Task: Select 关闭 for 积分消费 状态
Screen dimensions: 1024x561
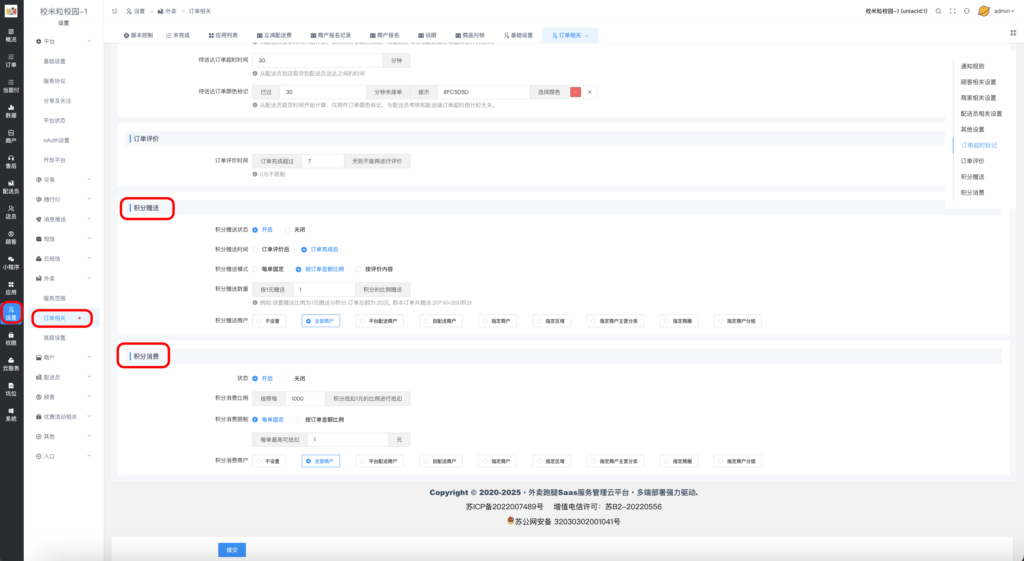Action: click(295, 379)
